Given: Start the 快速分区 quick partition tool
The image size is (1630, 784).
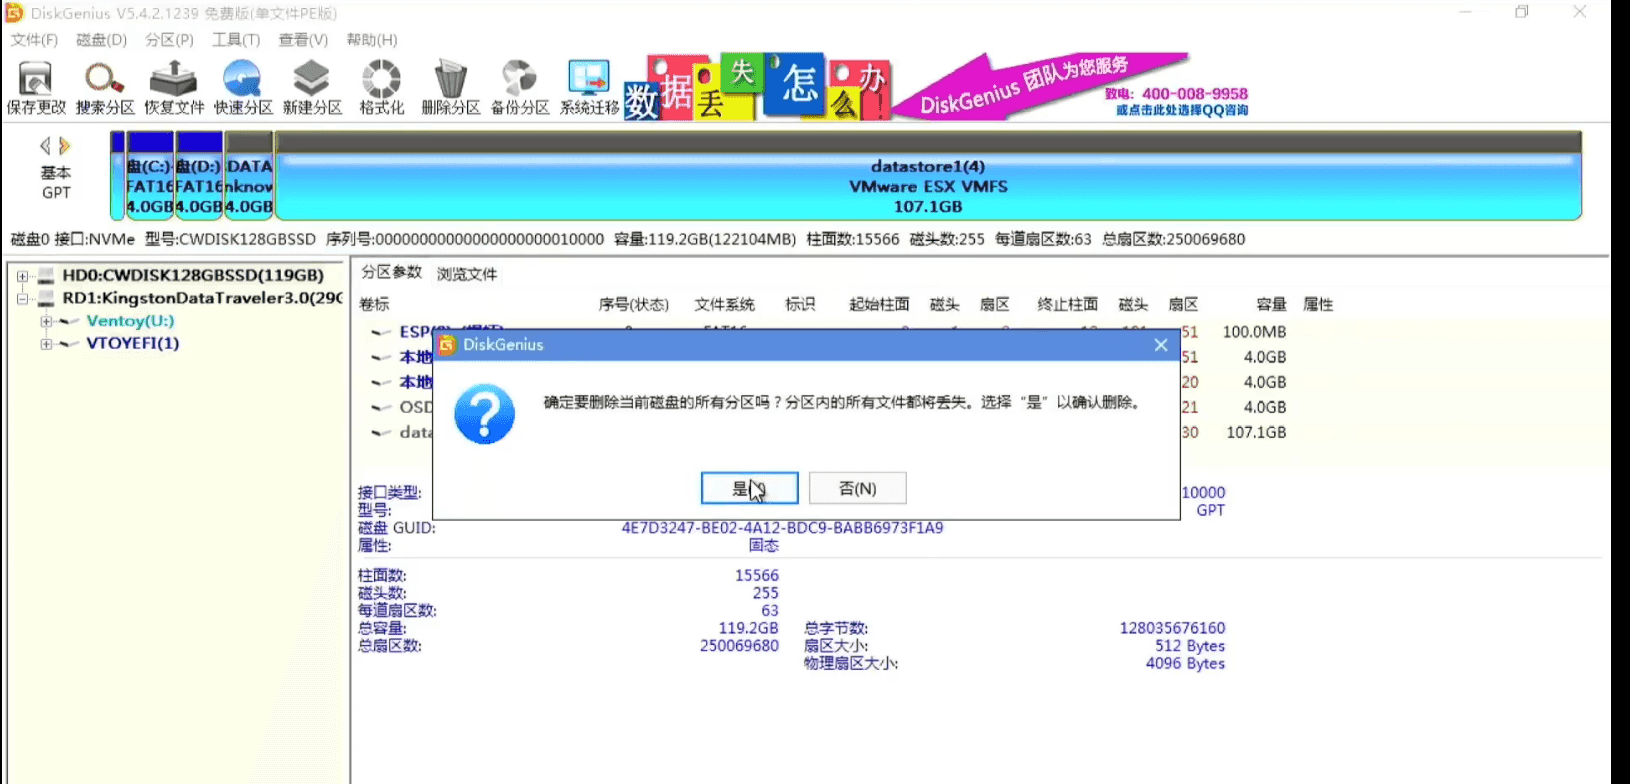Looking at the screenshot, I should click(243, 87).
